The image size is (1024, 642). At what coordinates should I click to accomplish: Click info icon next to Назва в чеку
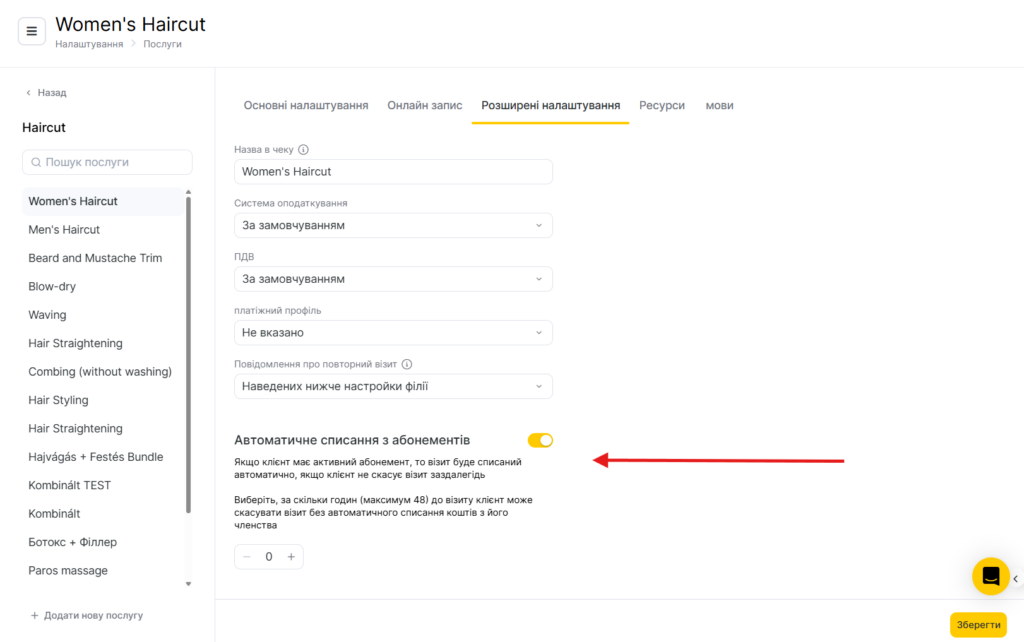(303, 150)
